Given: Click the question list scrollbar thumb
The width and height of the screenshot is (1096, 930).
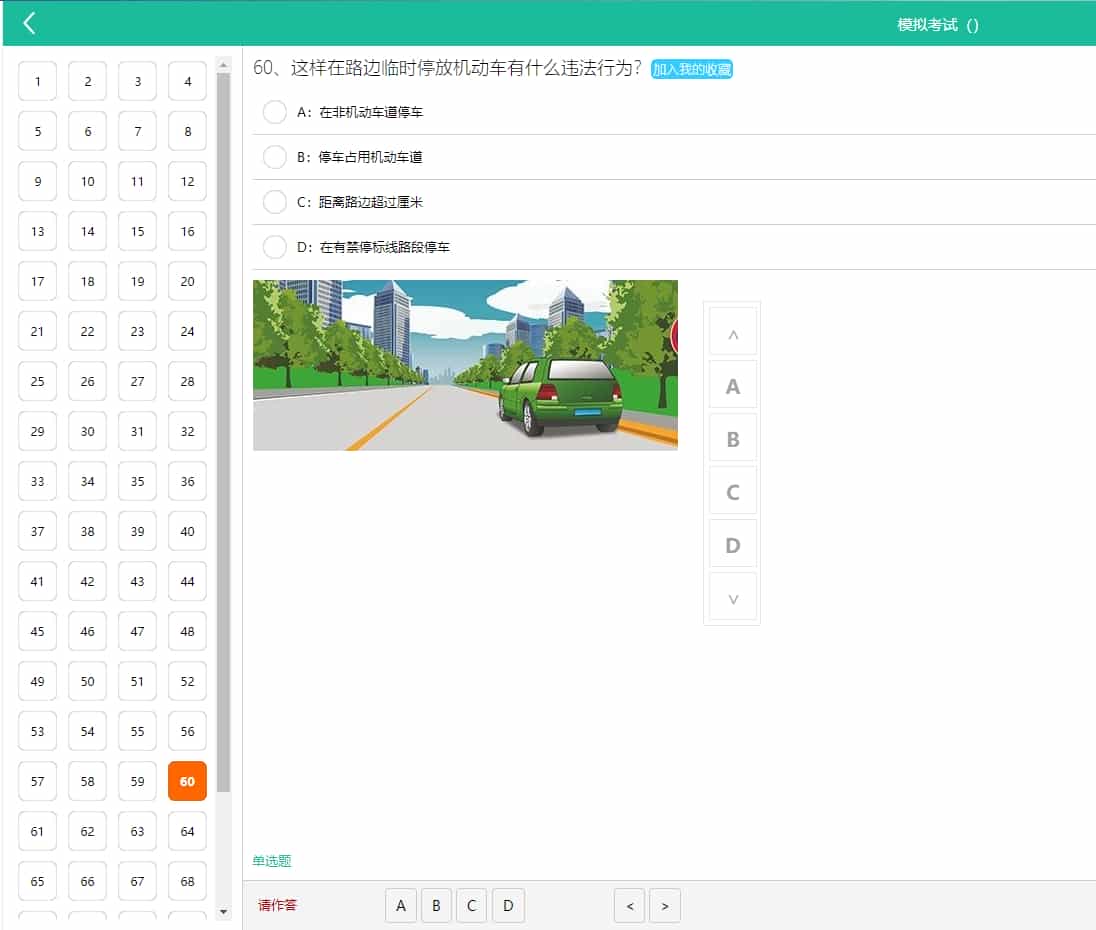Looking at the screenshot, I should 223,430.
